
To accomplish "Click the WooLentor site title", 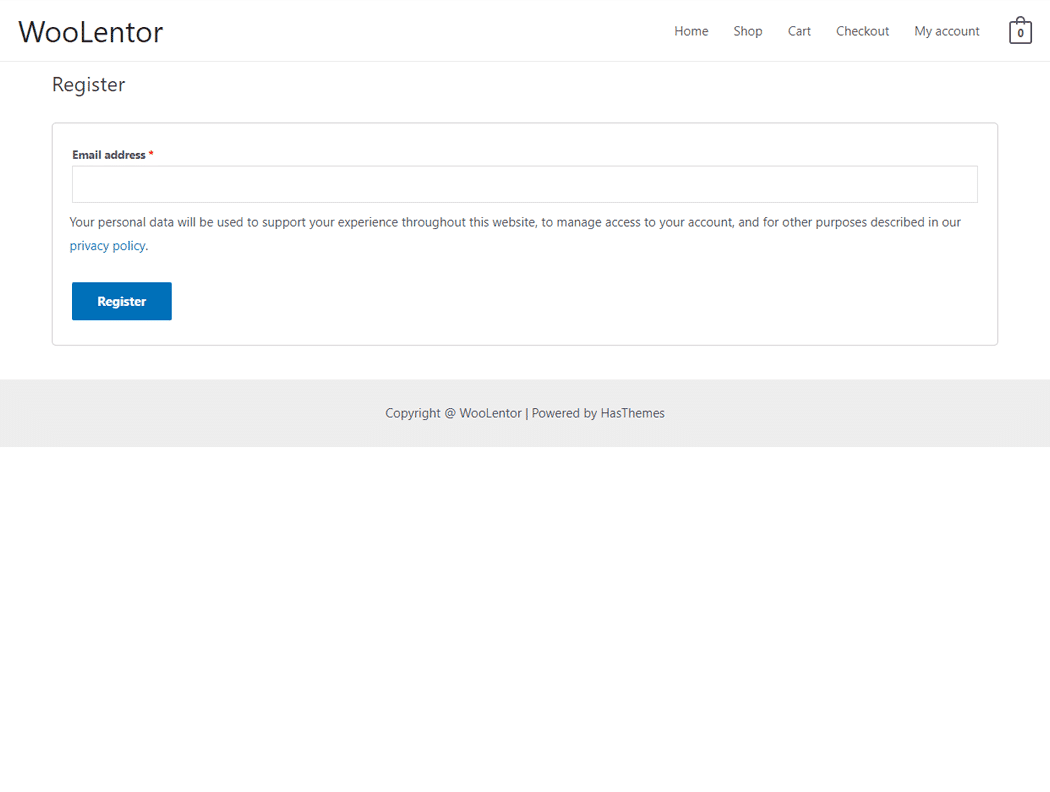I will click(90, 32).
